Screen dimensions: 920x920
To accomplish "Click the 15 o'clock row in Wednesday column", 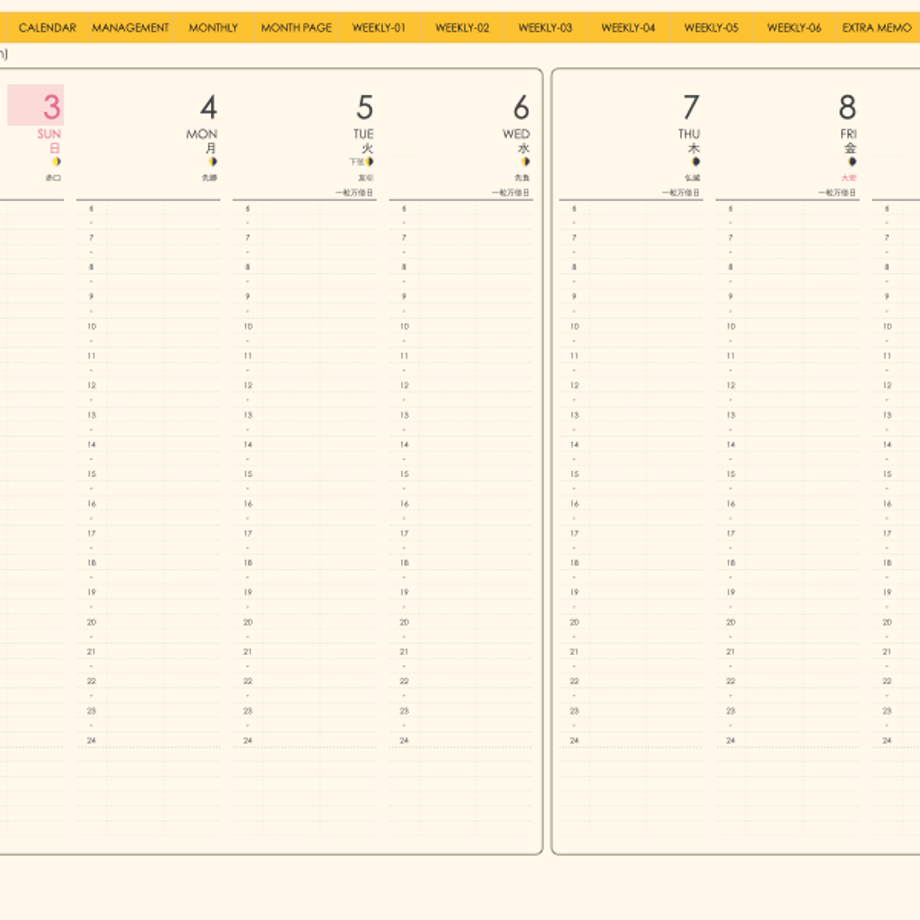I will (461, 474).
